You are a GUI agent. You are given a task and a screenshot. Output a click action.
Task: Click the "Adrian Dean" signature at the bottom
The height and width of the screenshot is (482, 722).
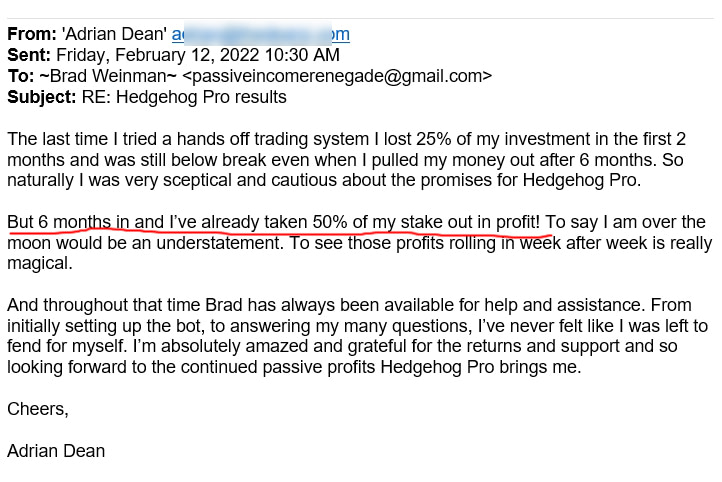click(x=56, y=451)
